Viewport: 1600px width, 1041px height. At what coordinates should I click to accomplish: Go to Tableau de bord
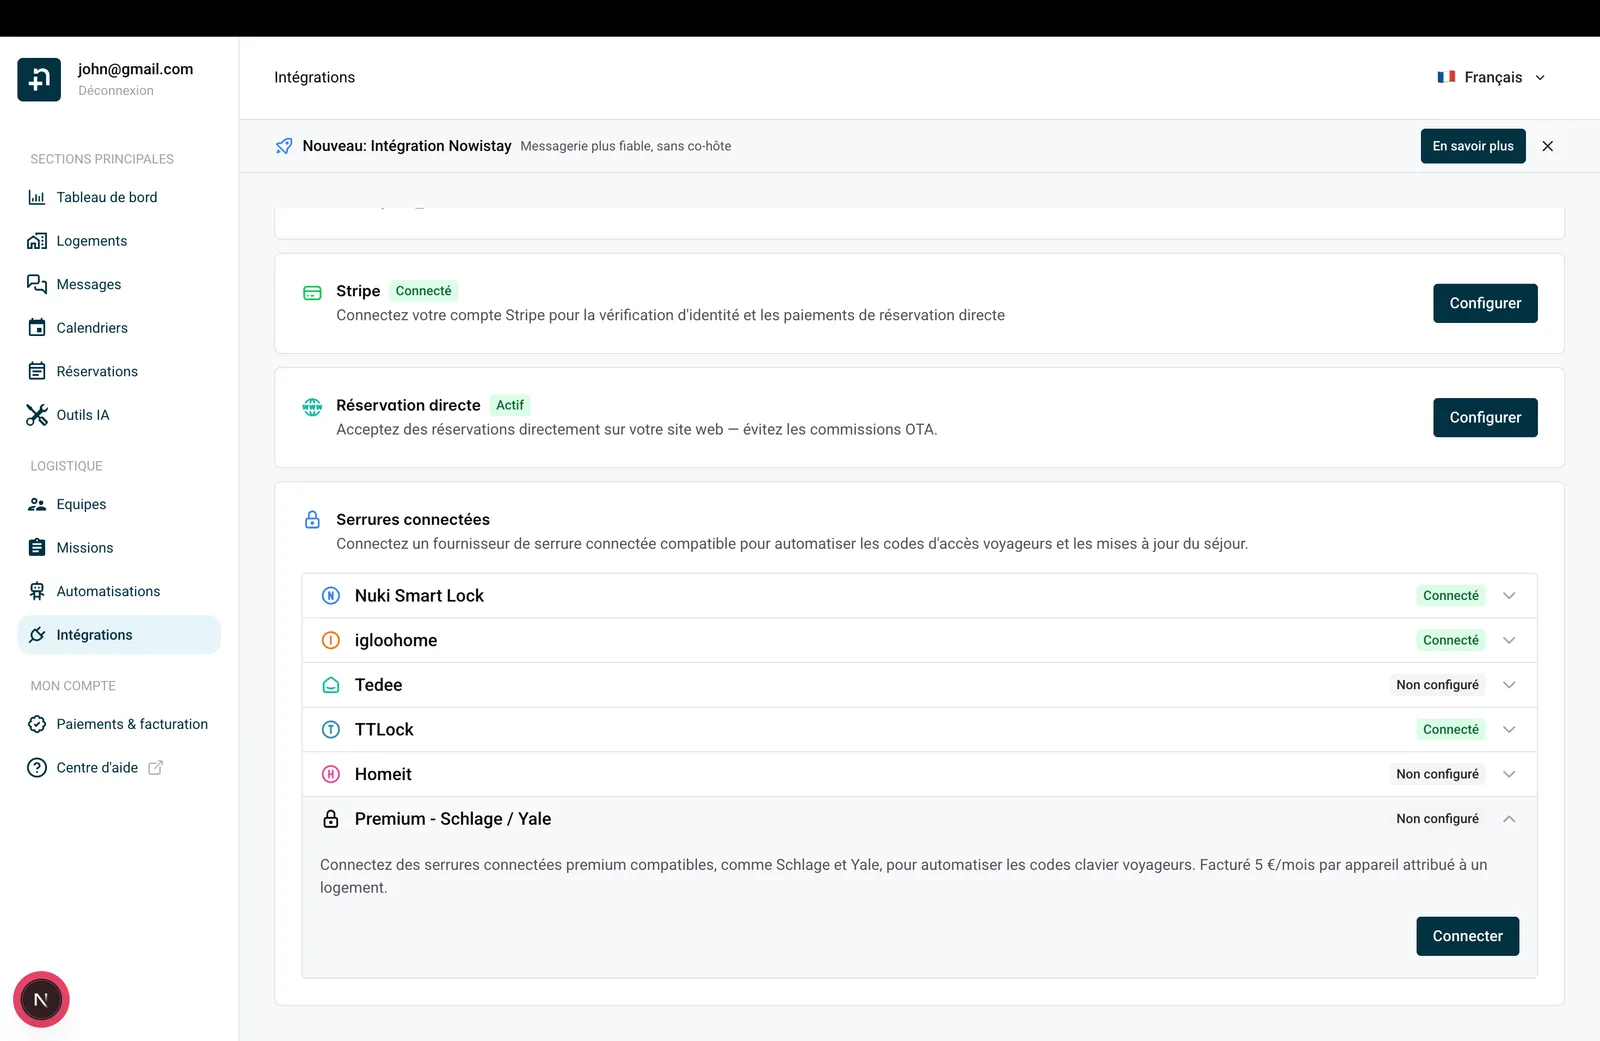click(x=119, y=197)
